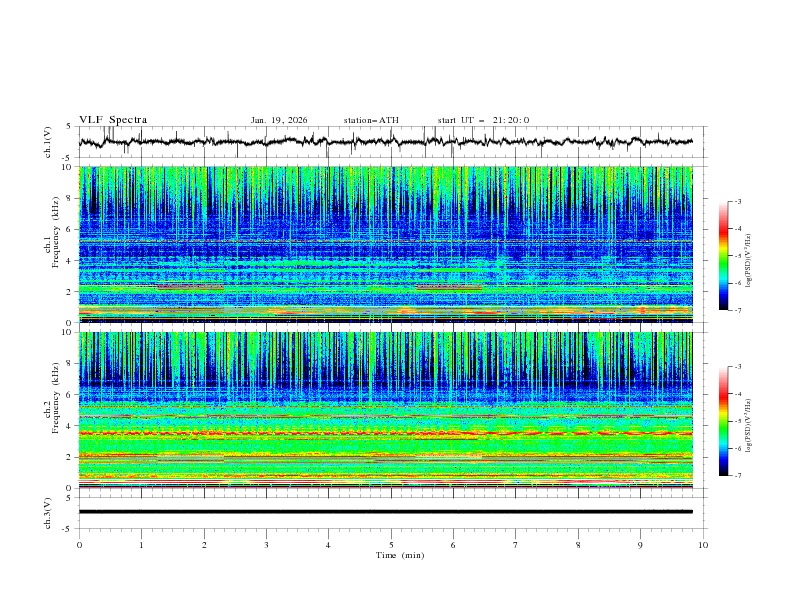The image size is (792, 612).
Task: Click the "VLF Spectra" title text
Action: click(113, 120)
